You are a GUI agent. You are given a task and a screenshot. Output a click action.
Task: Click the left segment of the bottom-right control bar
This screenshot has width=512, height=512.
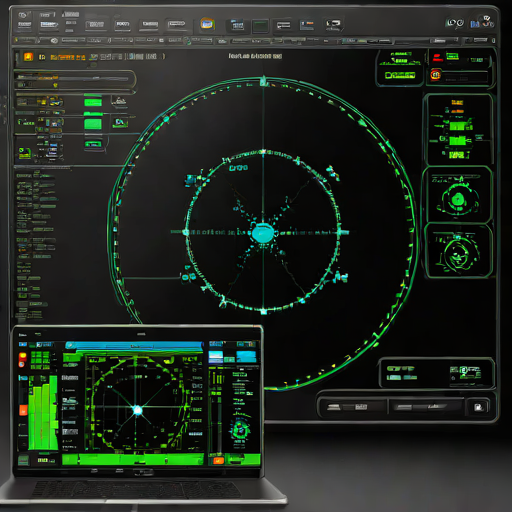pyautogui.click(x=353, y=407)
